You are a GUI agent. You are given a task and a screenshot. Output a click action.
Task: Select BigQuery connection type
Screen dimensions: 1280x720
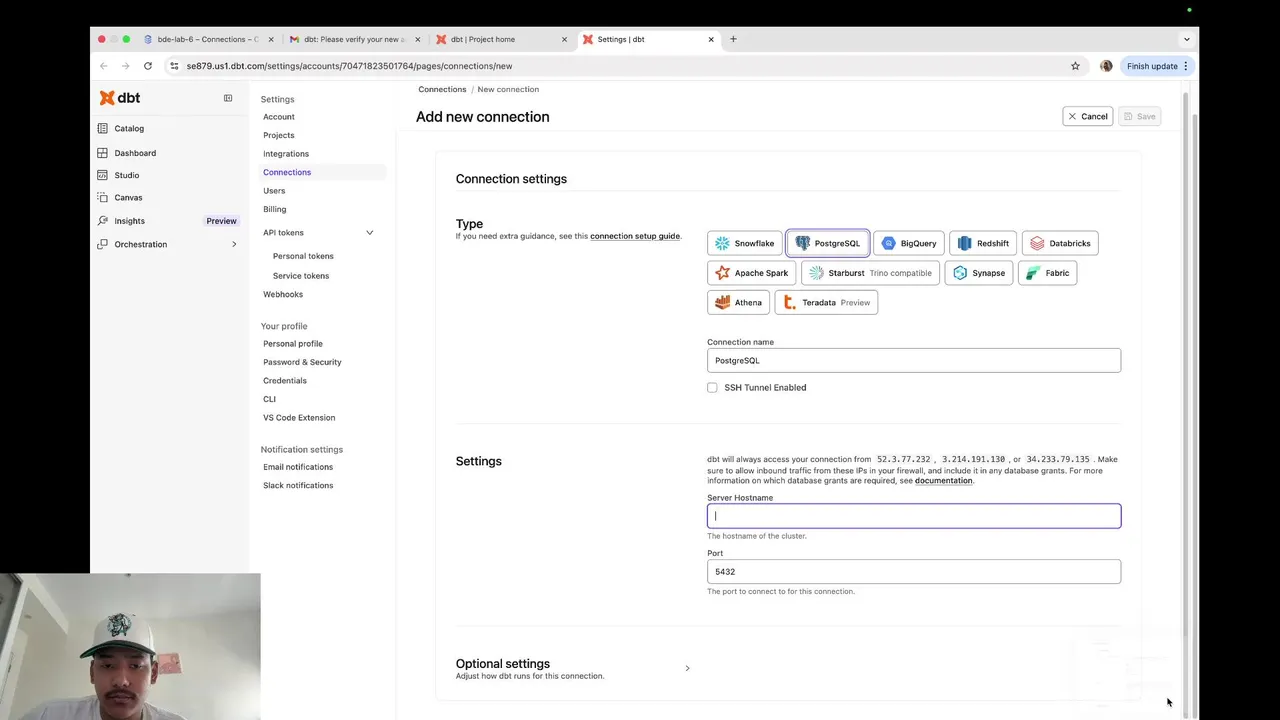(x=909, y=243)
